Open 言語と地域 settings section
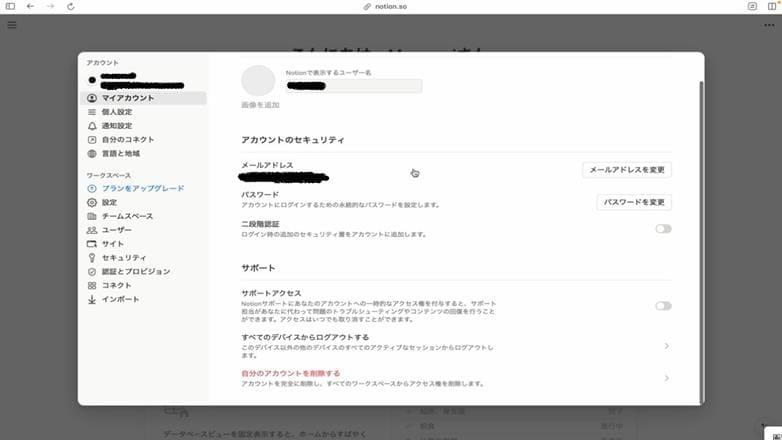This screenshot has width=782, height=440. coord(144,154)
